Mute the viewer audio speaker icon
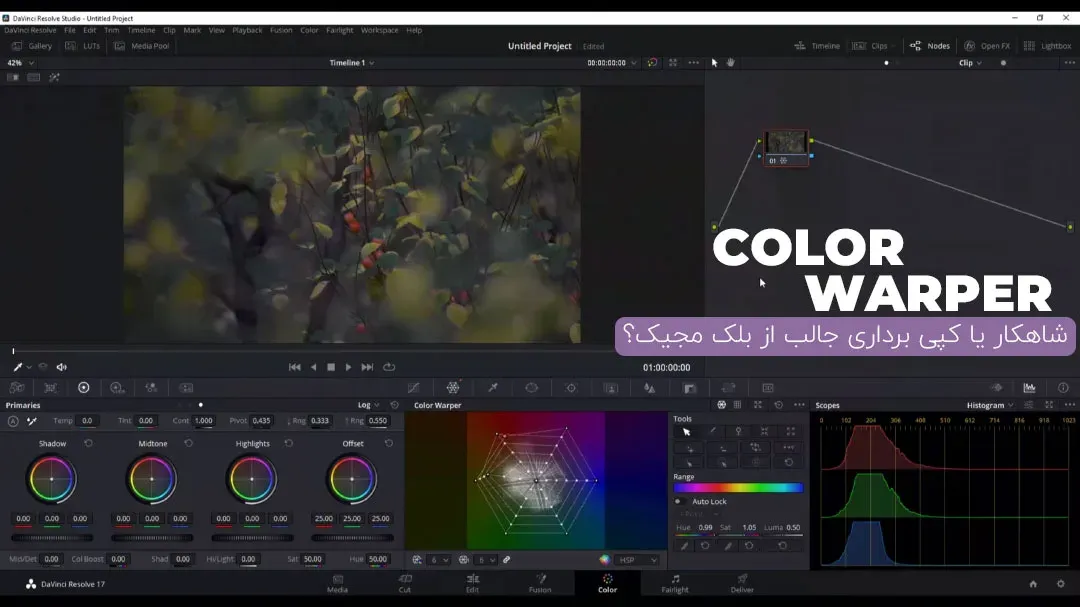1080x607 pixels. tap(62, 367)
